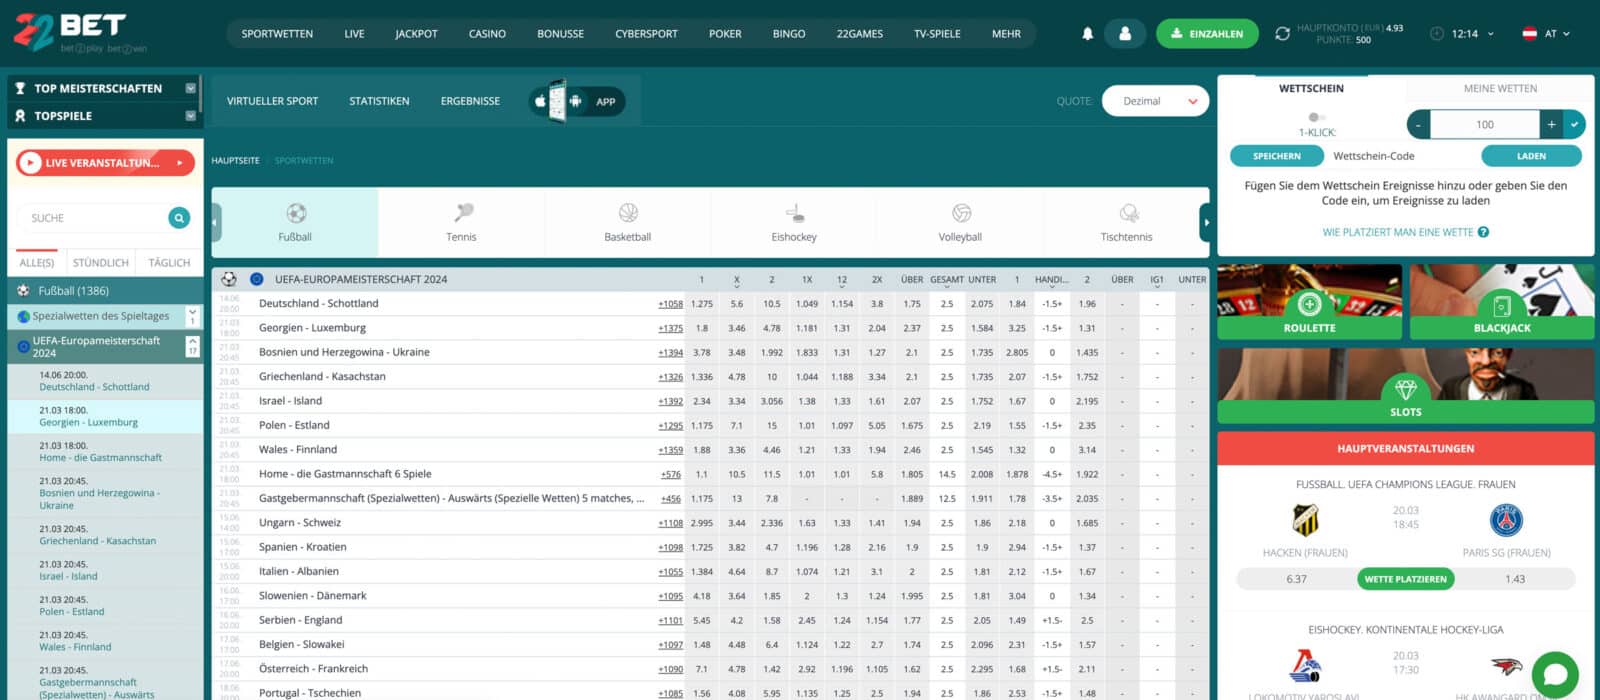Click the Hacken (Frauen) team crest
1600x700 pixels.
(1305, 520)
